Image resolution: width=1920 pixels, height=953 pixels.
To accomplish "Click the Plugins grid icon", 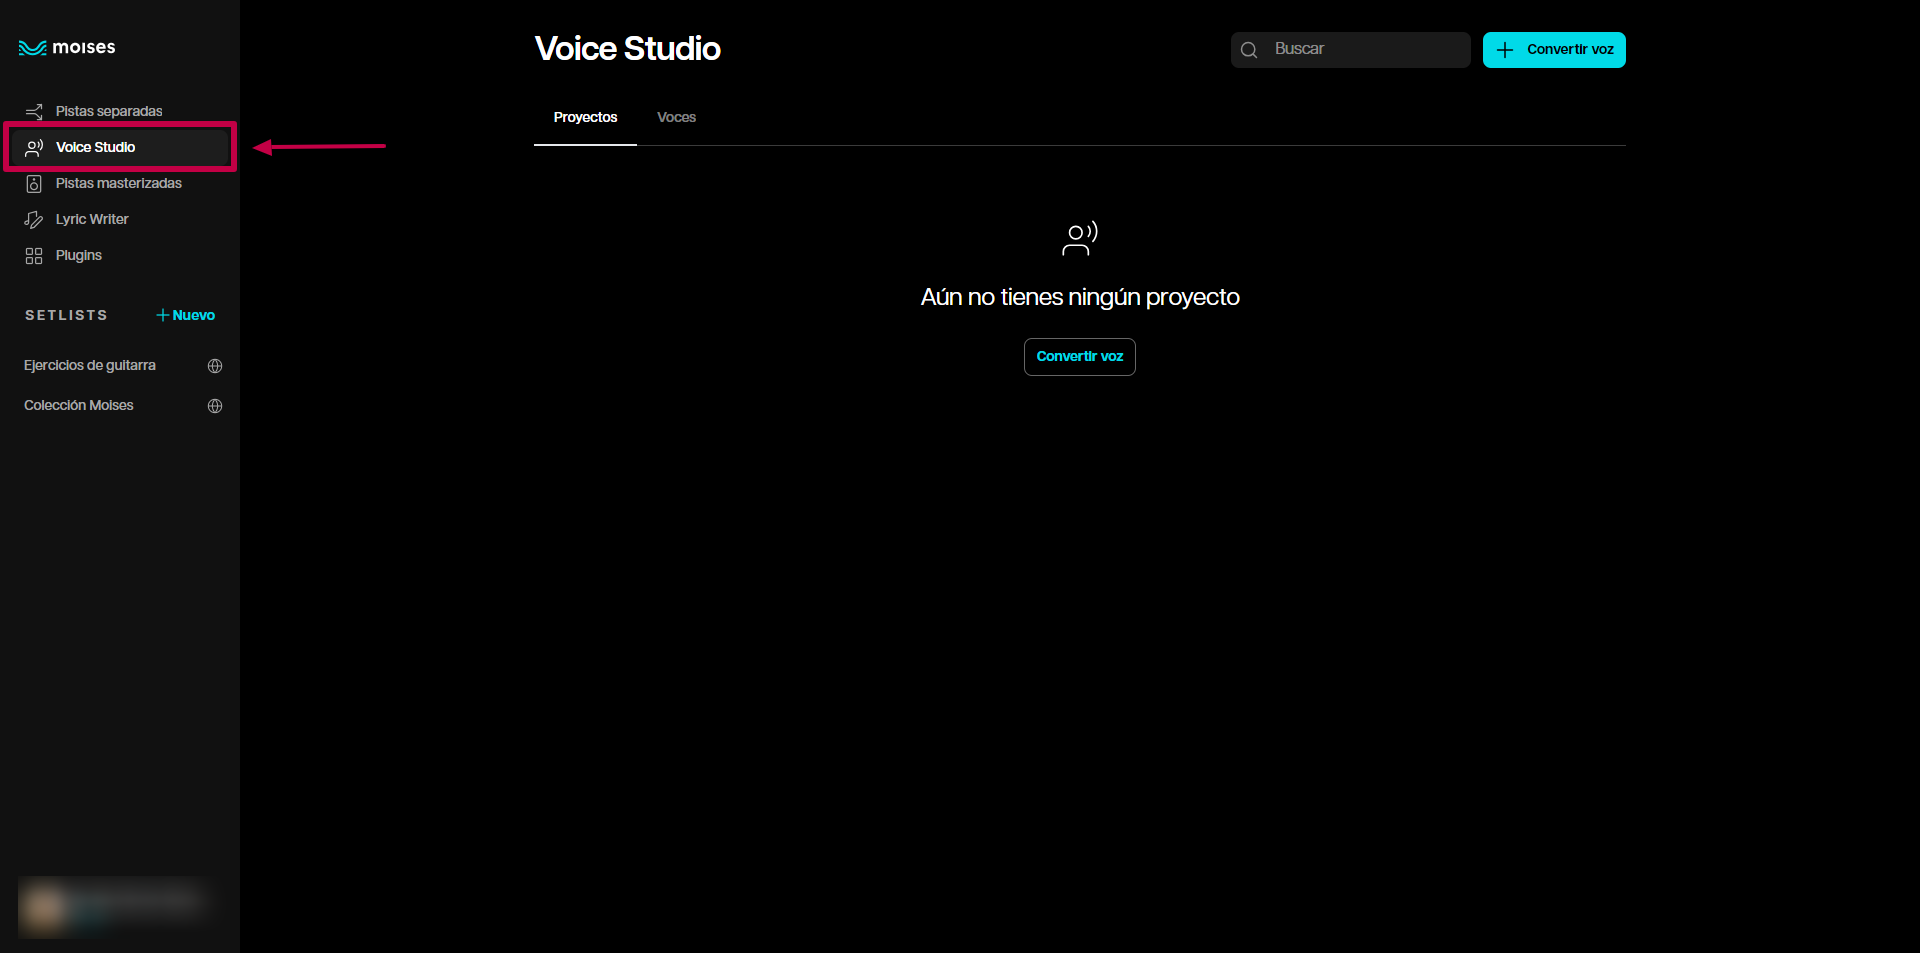I will tap(34, 256).
